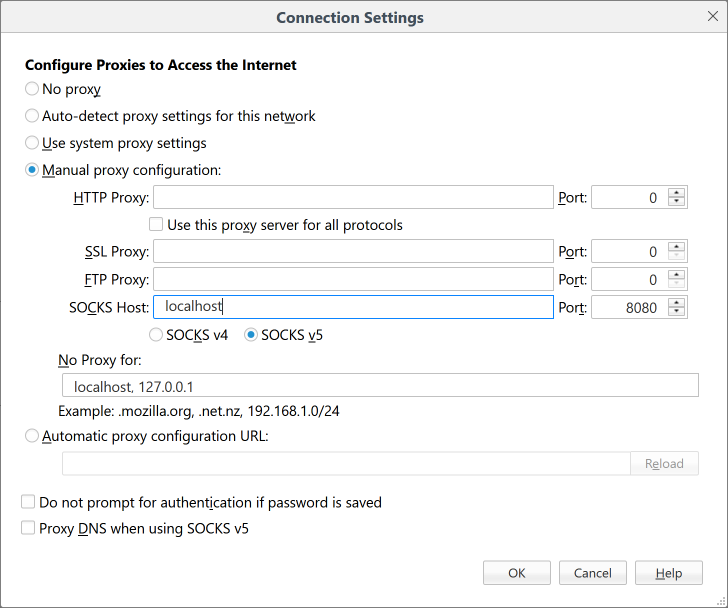728x608 pixels.
Task: Click the FTP Proxy text field
Action: (x=353, y=279)
